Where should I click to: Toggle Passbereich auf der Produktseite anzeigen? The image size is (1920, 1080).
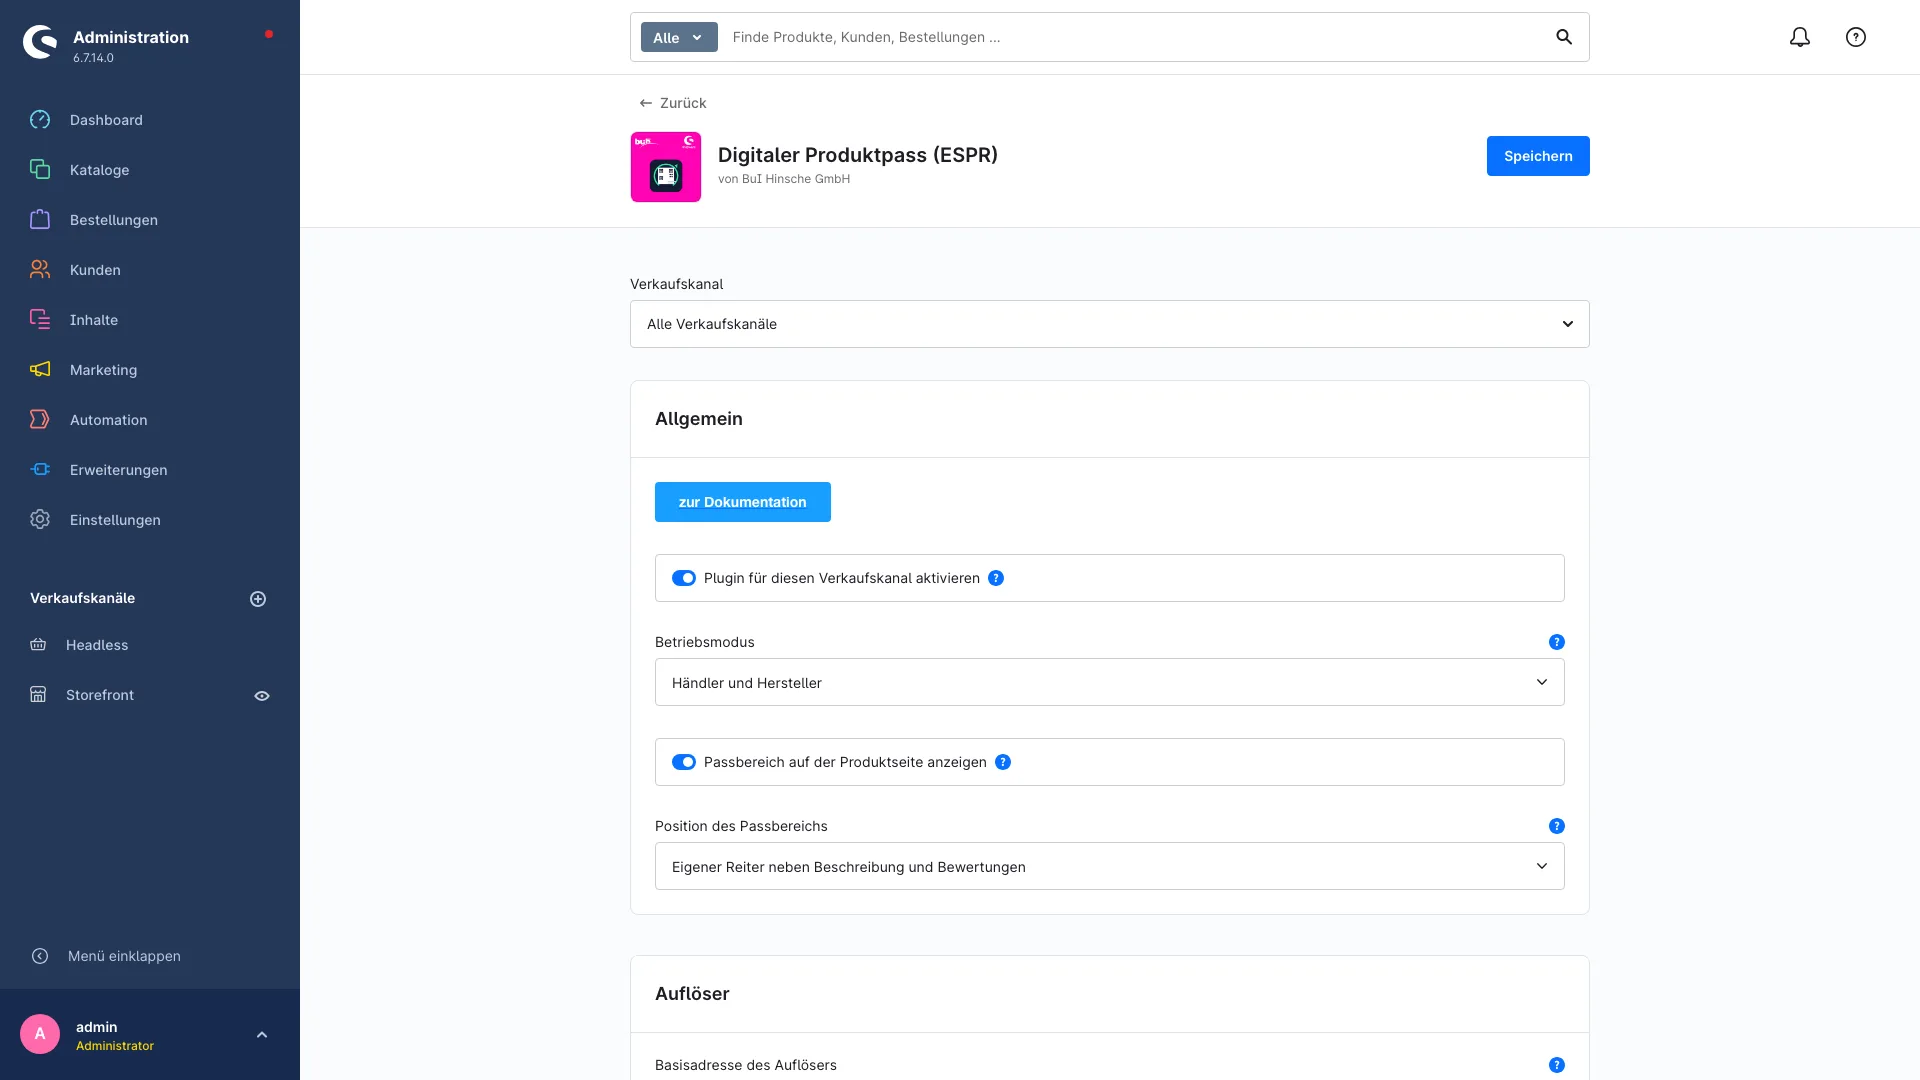click(684, 762)
